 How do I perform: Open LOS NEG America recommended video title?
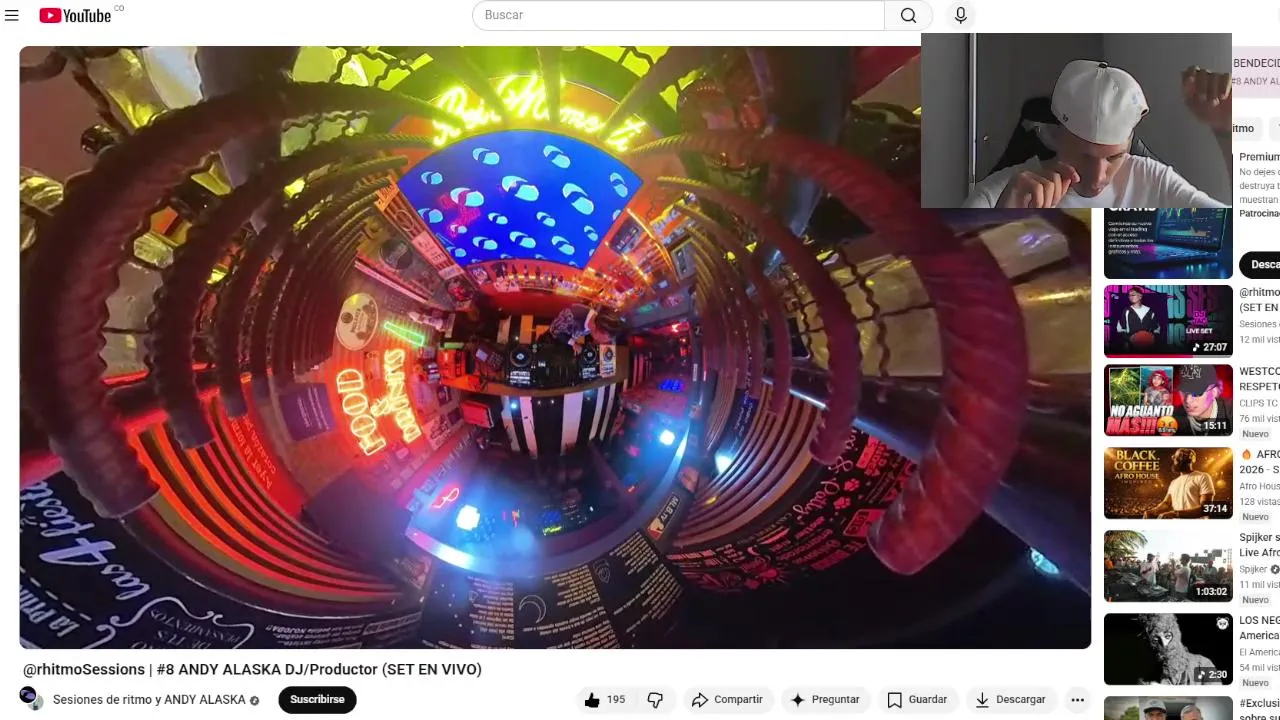(x=1259, y=628)
